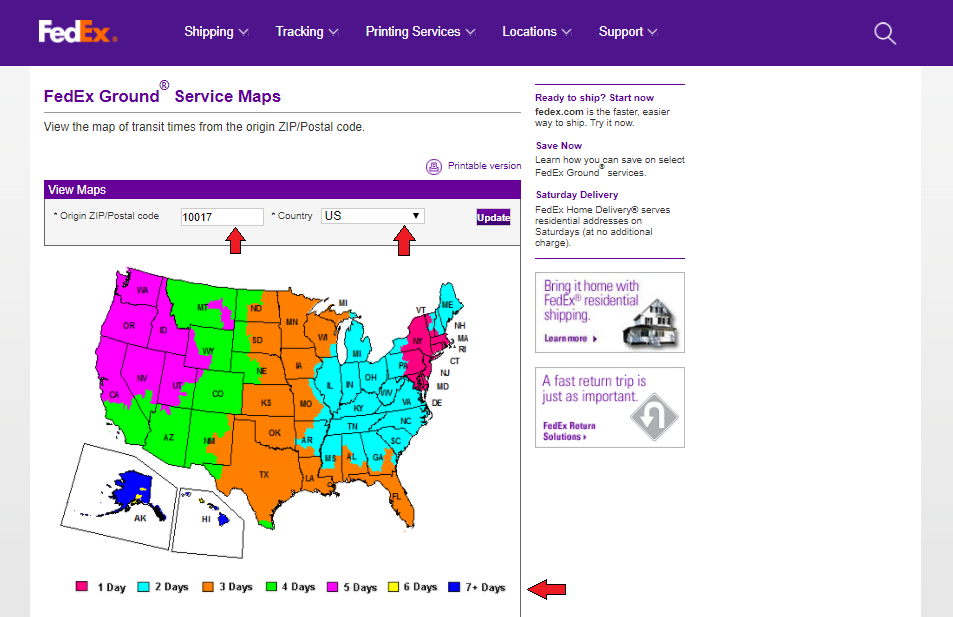The image size is (953, 617).
Task: Click the Saturday Delivery link
Action: pos(577,195)
